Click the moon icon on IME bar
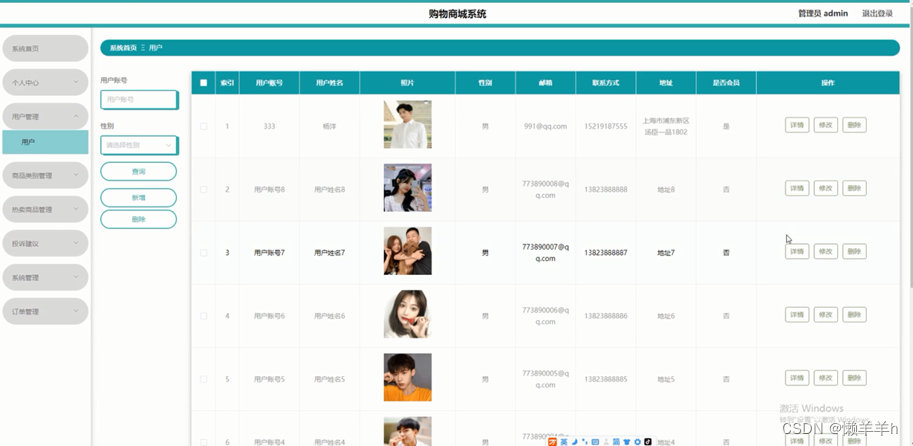The image size is (913, 446). [575, 442]
